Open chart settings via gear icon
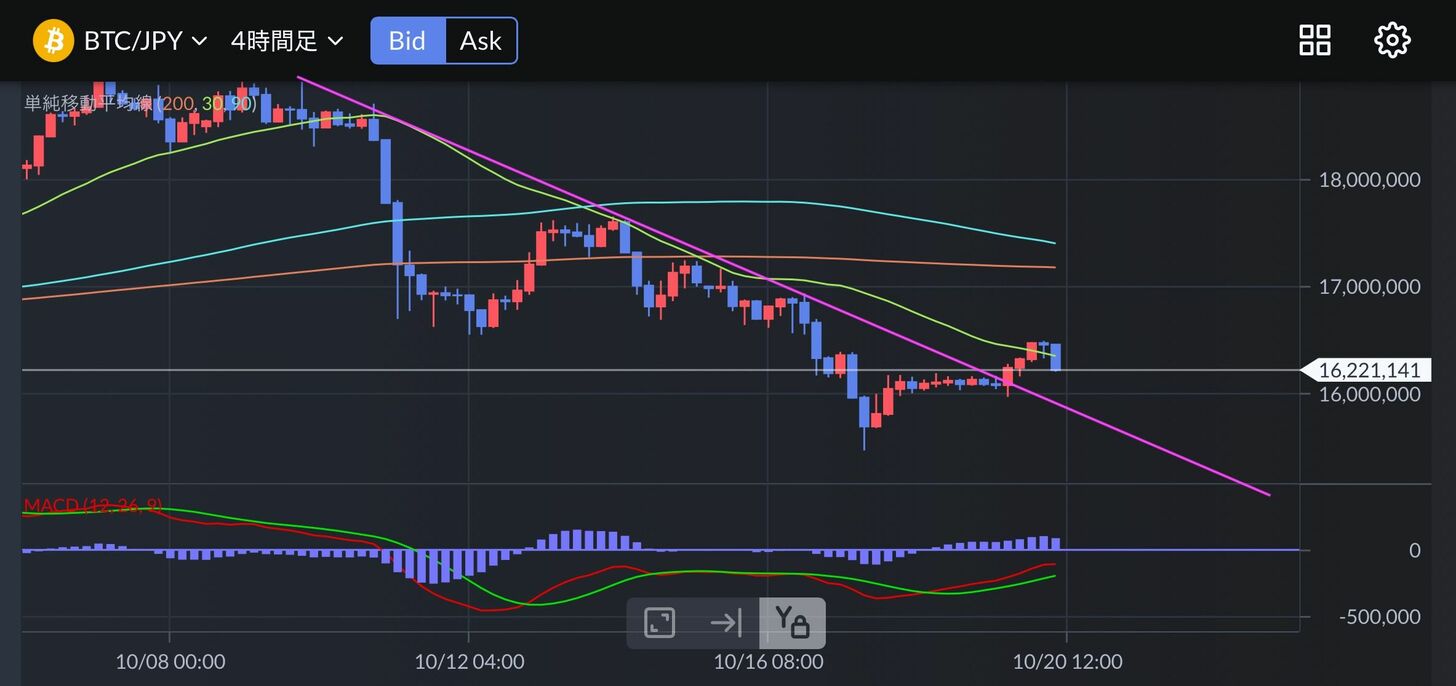 point(1392,41)
